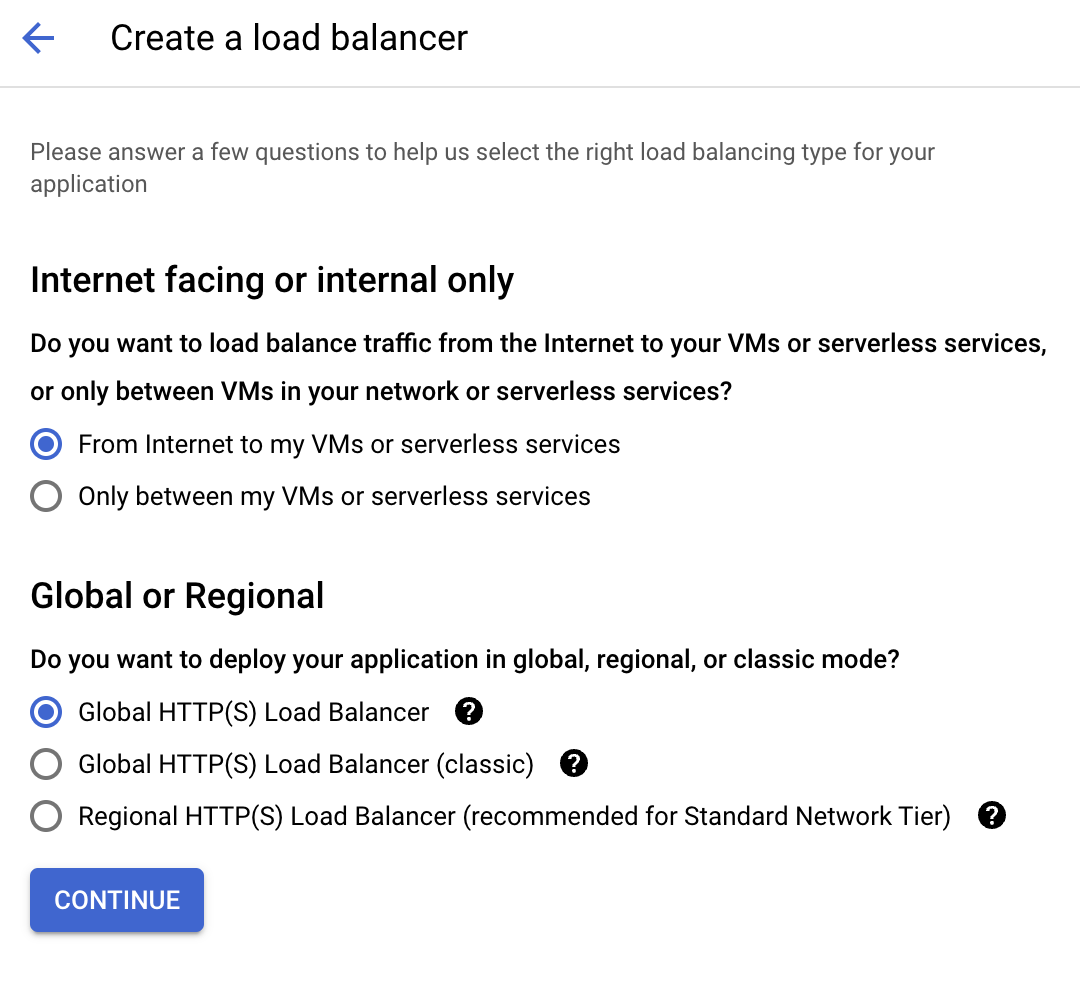Pick Global HTTP(S) Load Balancer (classic) radio
The width and height of the screenshot is (1080, 990).
(x=46, y=764)
